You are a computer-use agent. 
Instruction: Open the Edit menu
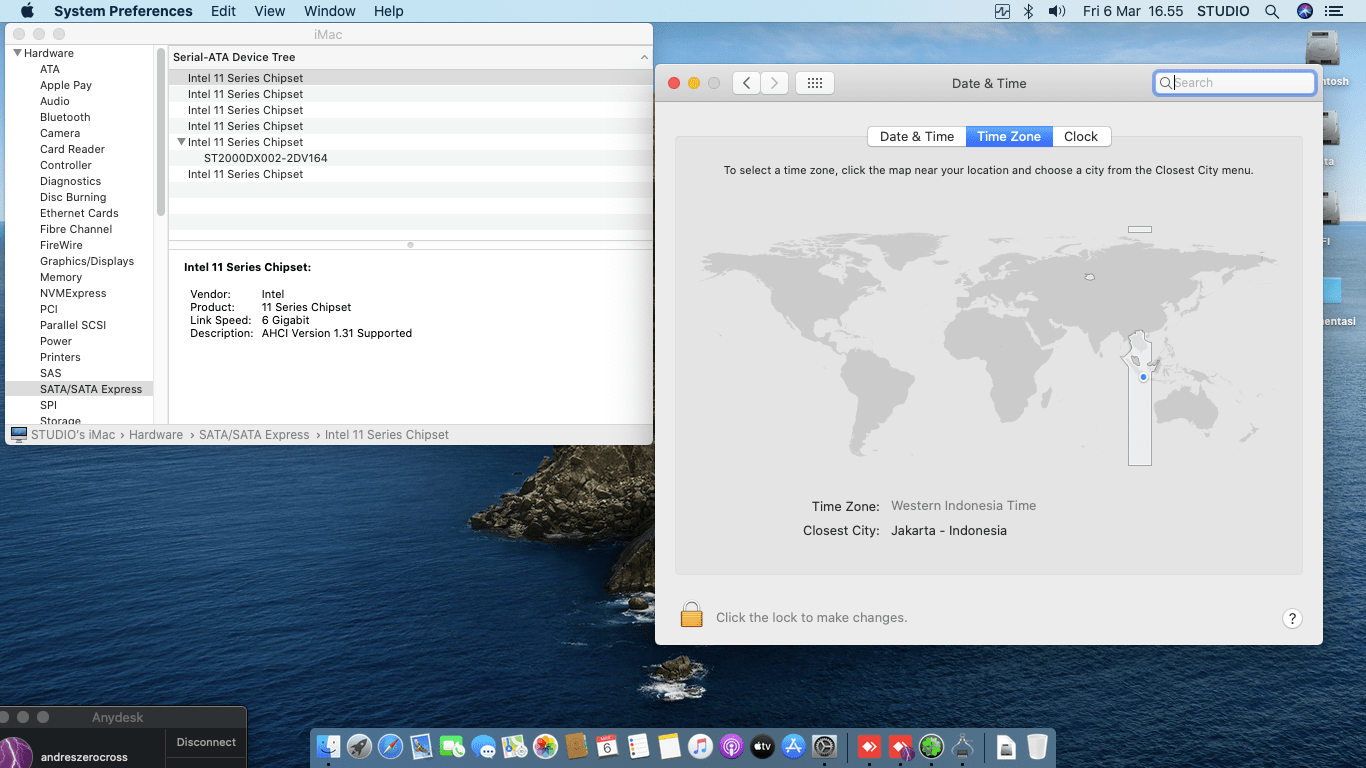click(x=224, y=11)
